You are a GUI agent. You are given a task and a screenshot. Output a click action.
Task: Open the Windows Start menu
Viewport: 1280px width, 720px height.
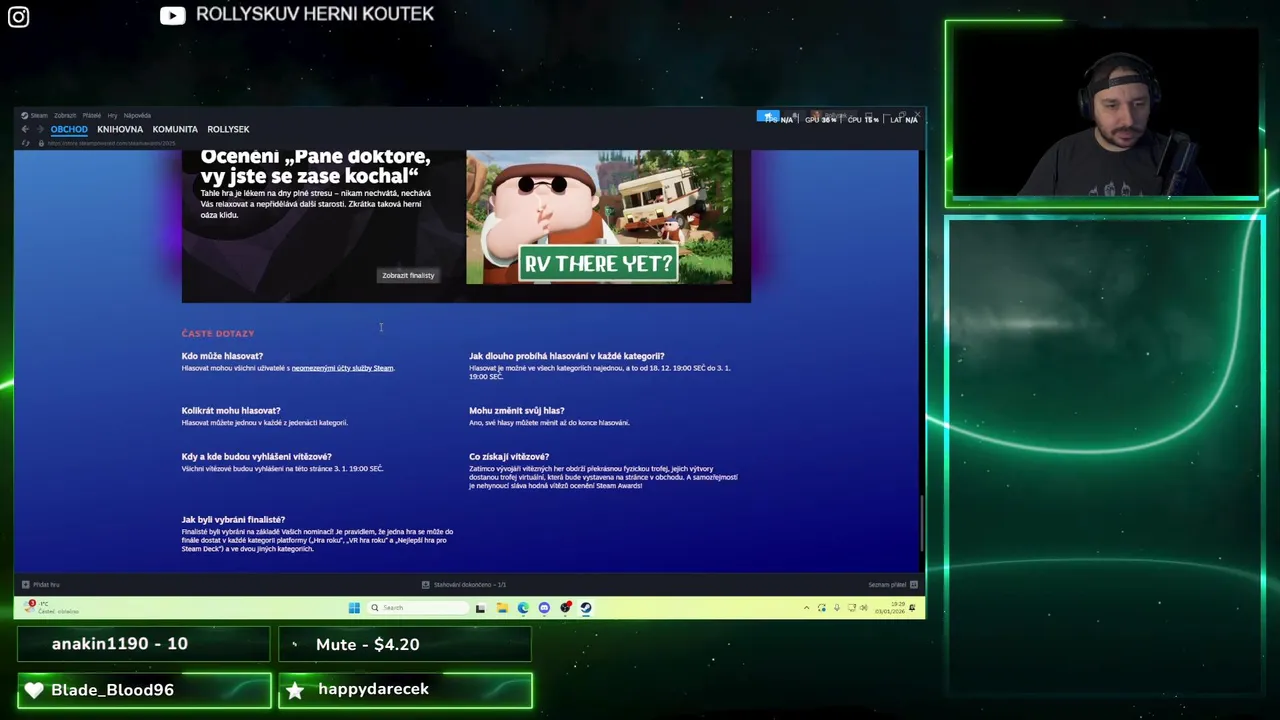(354, 608)
